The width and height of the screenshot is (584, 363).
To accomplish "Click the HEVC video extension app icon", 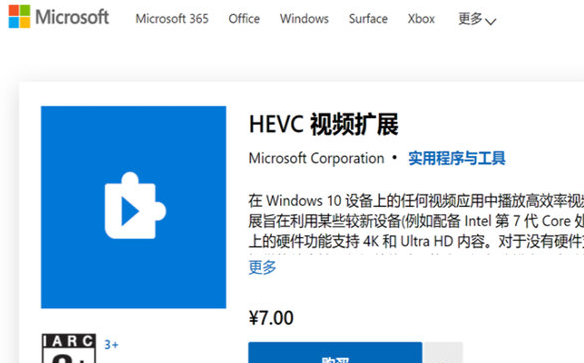I will (x=133, y=207).
